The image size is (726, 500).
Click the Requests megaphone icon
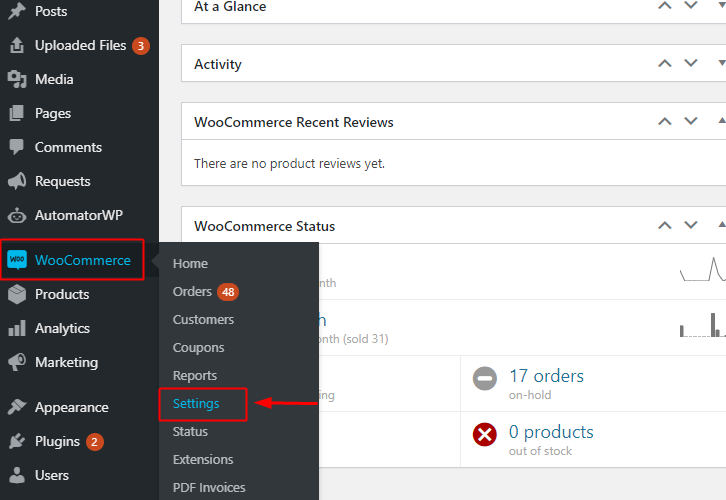[x=17, y=181]
